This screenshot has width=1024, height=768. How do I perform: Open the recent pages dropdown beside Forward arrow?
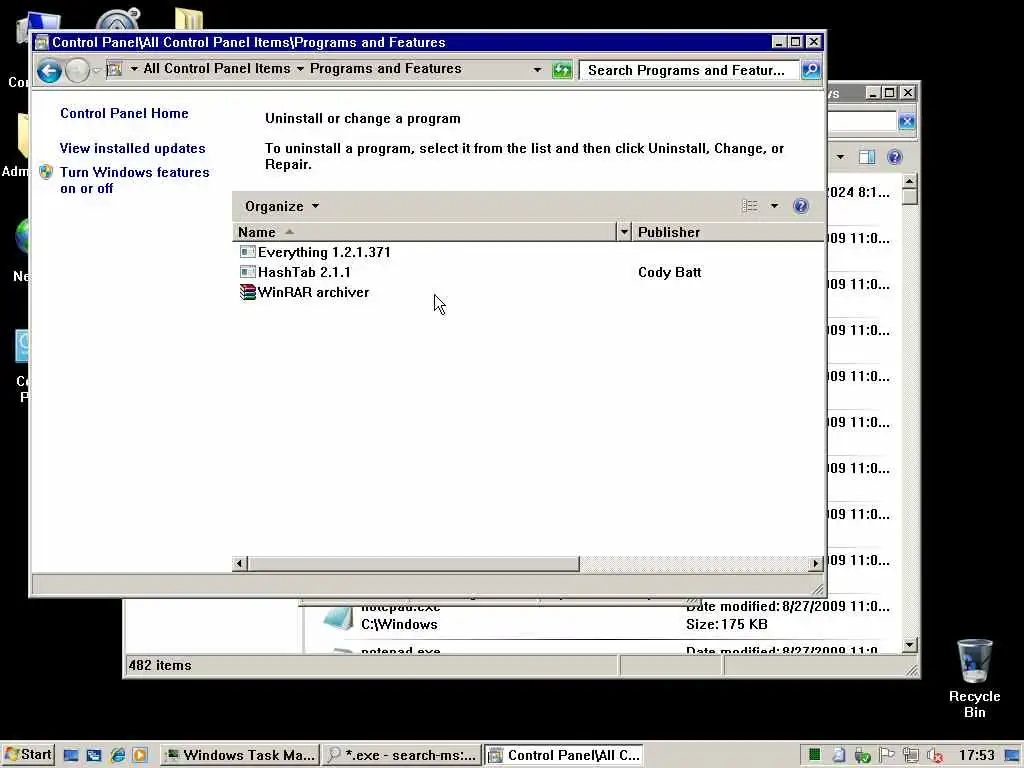pos(96,70)
